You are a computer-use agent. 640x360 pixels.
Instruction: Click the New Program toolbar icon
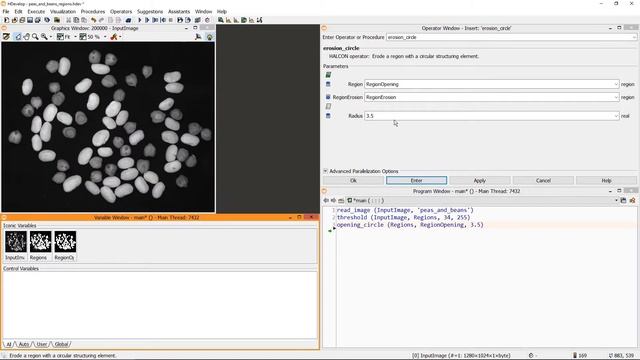pos(6,20)
